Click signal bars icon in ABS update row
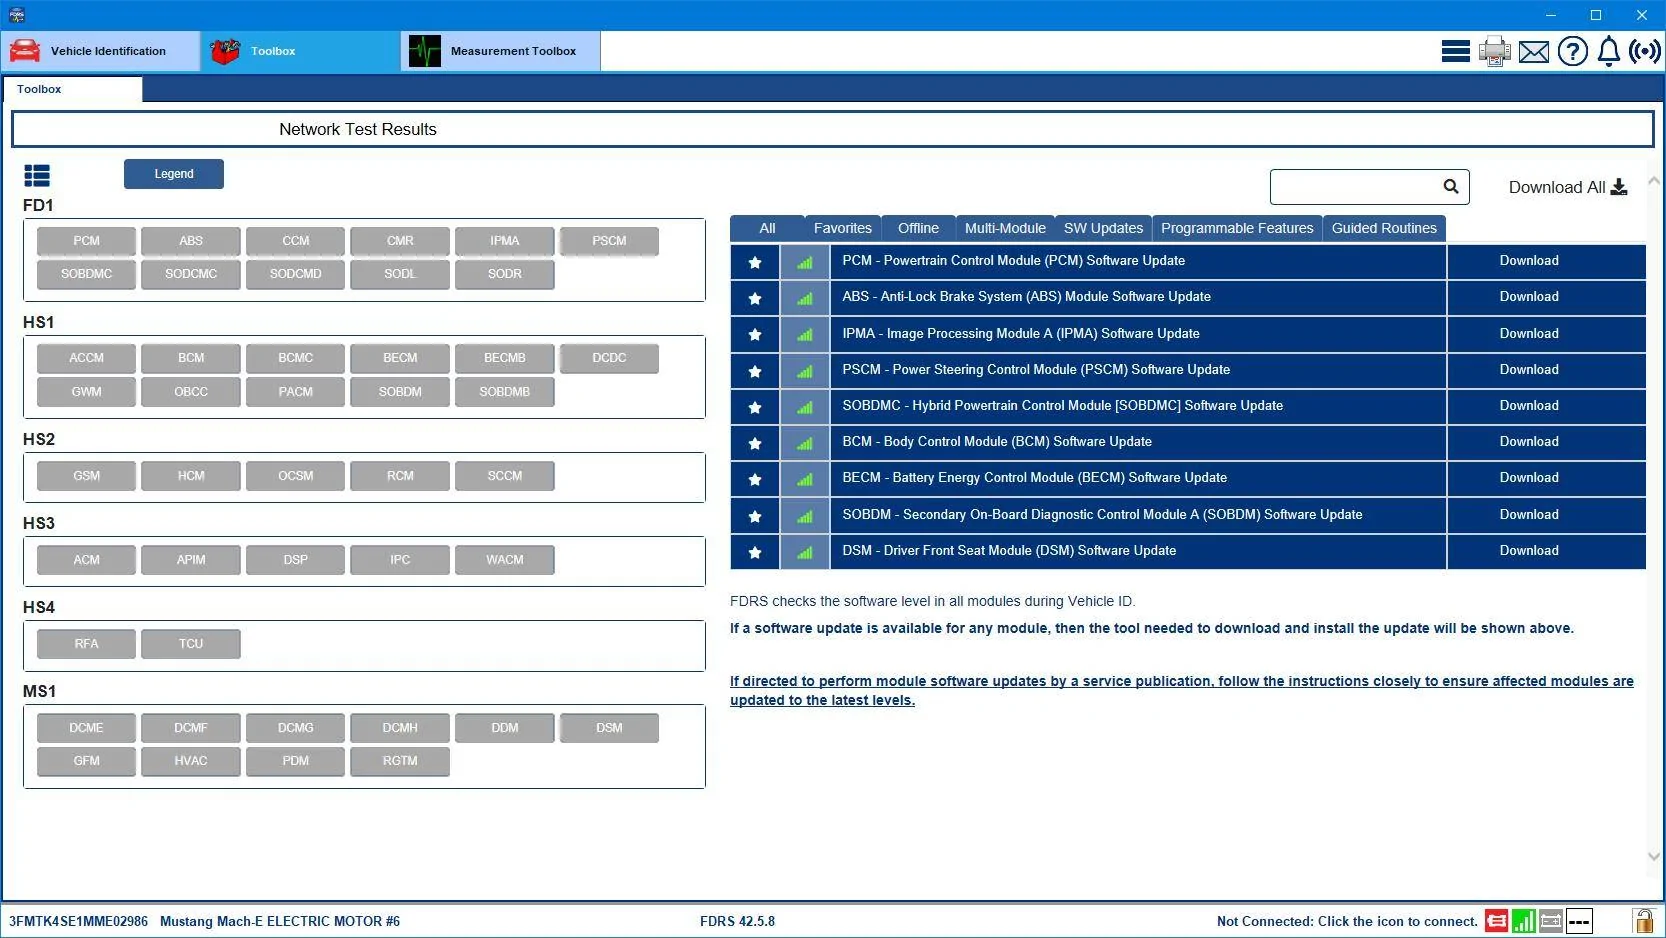The height and width of the screenshot is (938, 1666). click(x=805, y=298)
